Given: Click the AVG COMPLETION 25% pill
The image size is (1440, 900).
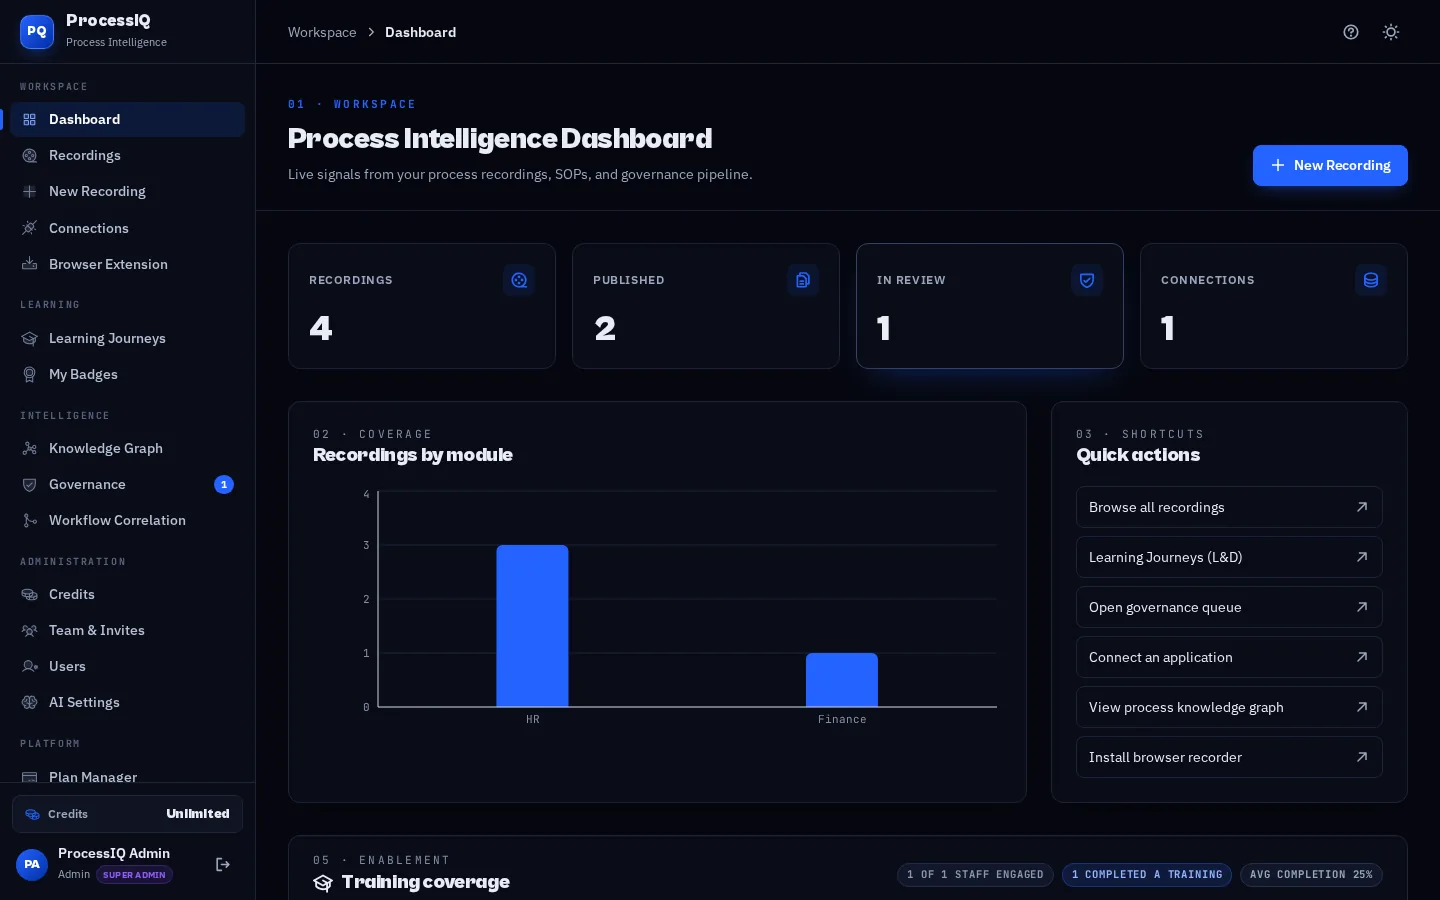Looking at the screenshot, I should click(x=1311, y=874).
